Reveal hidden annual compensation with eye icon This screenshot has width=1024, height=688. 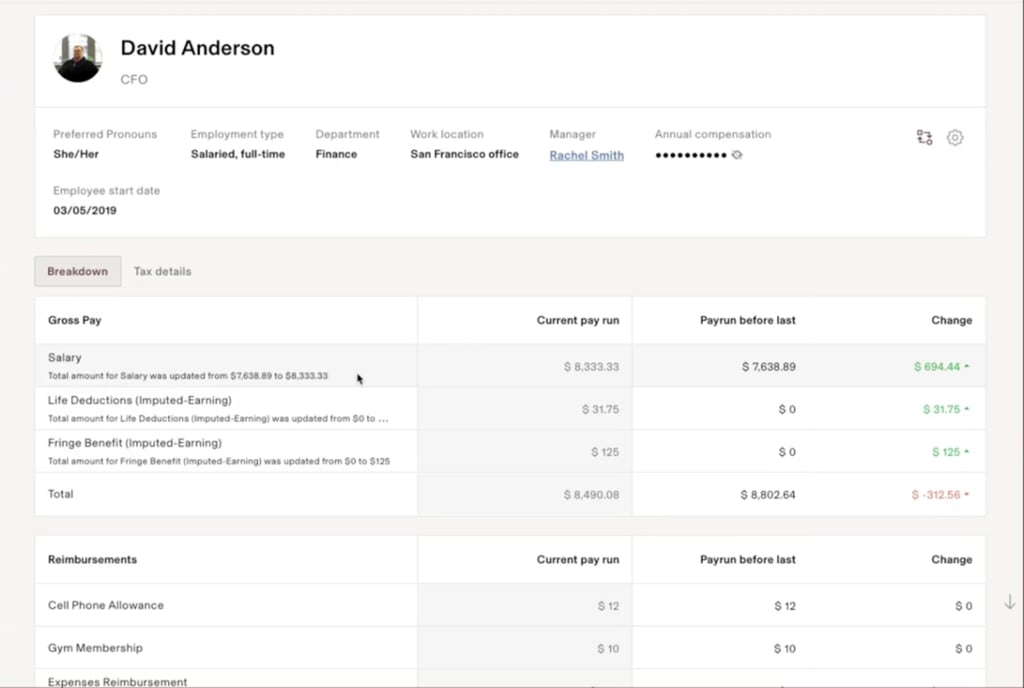pyautogui.click(x=737, y=155)
